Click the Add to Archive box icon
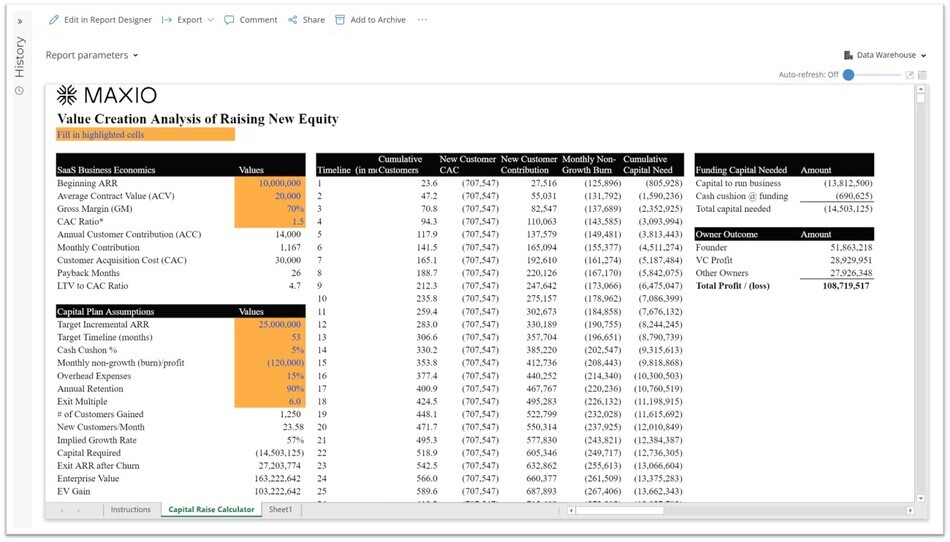This screenshot has height=542, width=950. coord(340,20)
